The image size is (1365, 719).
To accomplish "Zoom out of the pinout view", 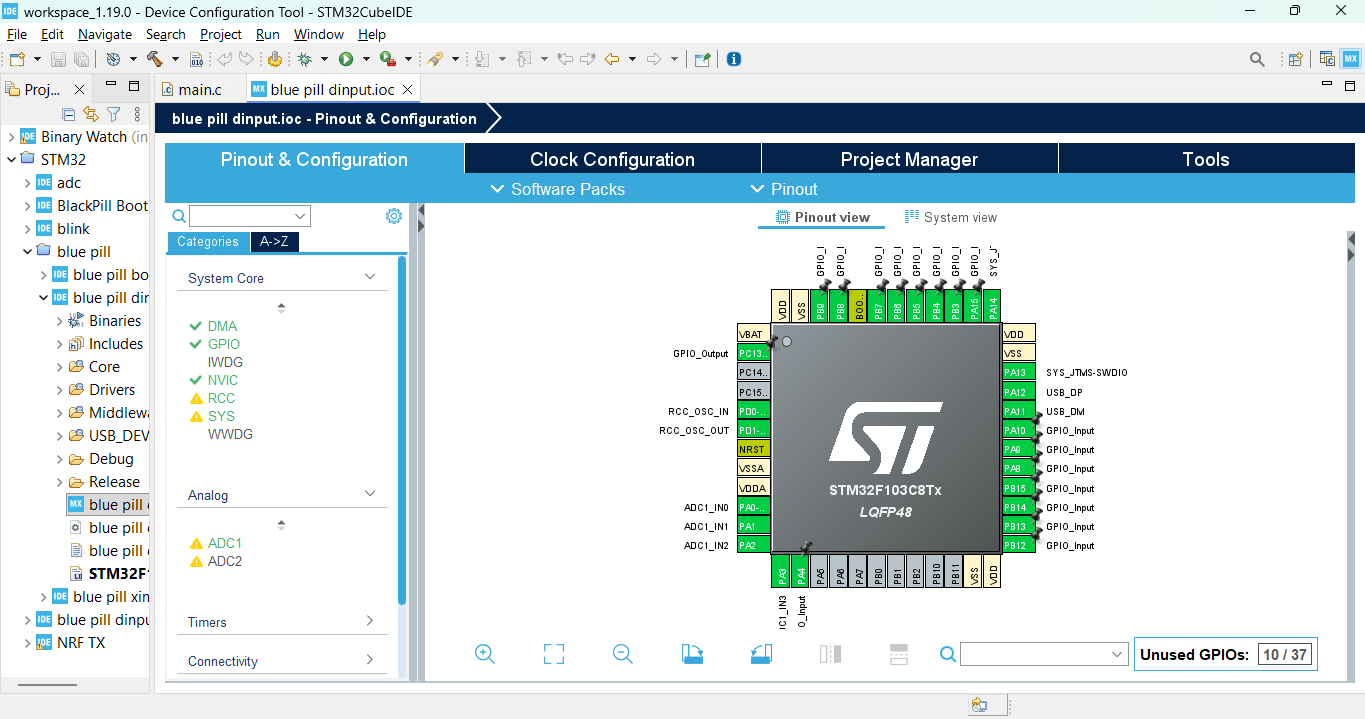I will pos(623,654).
